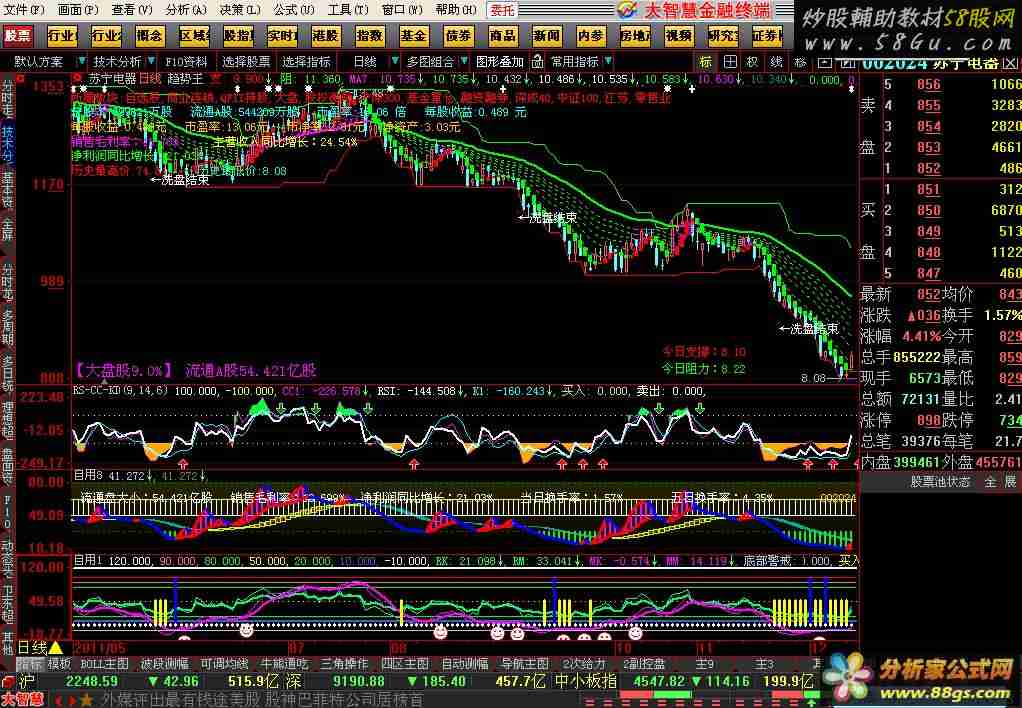Viewport: 1022px width, 708px height.
Task: Click the 展 button in stock pool panel
Action: click(x=1010, y=482)
